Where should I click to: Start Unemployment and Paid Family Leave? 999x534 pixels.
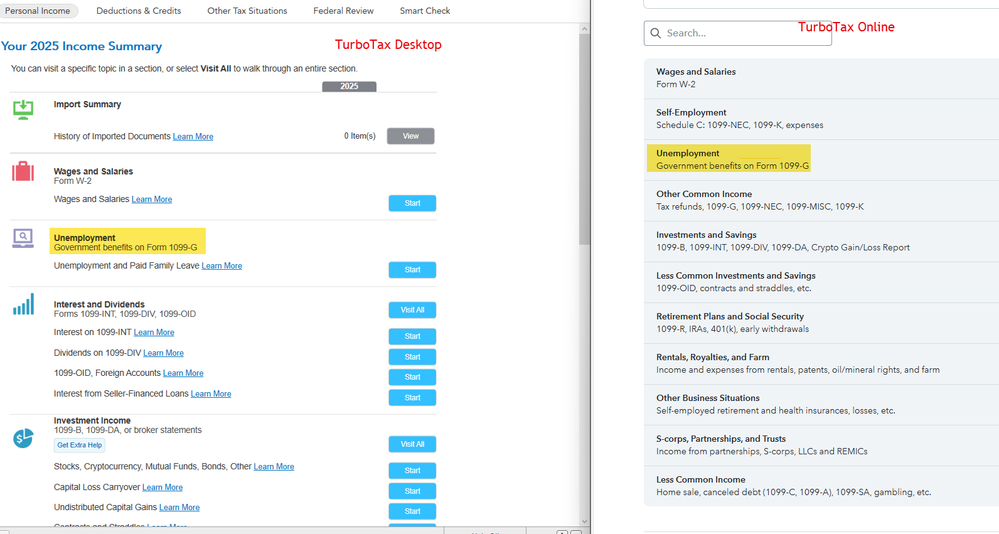412,270
